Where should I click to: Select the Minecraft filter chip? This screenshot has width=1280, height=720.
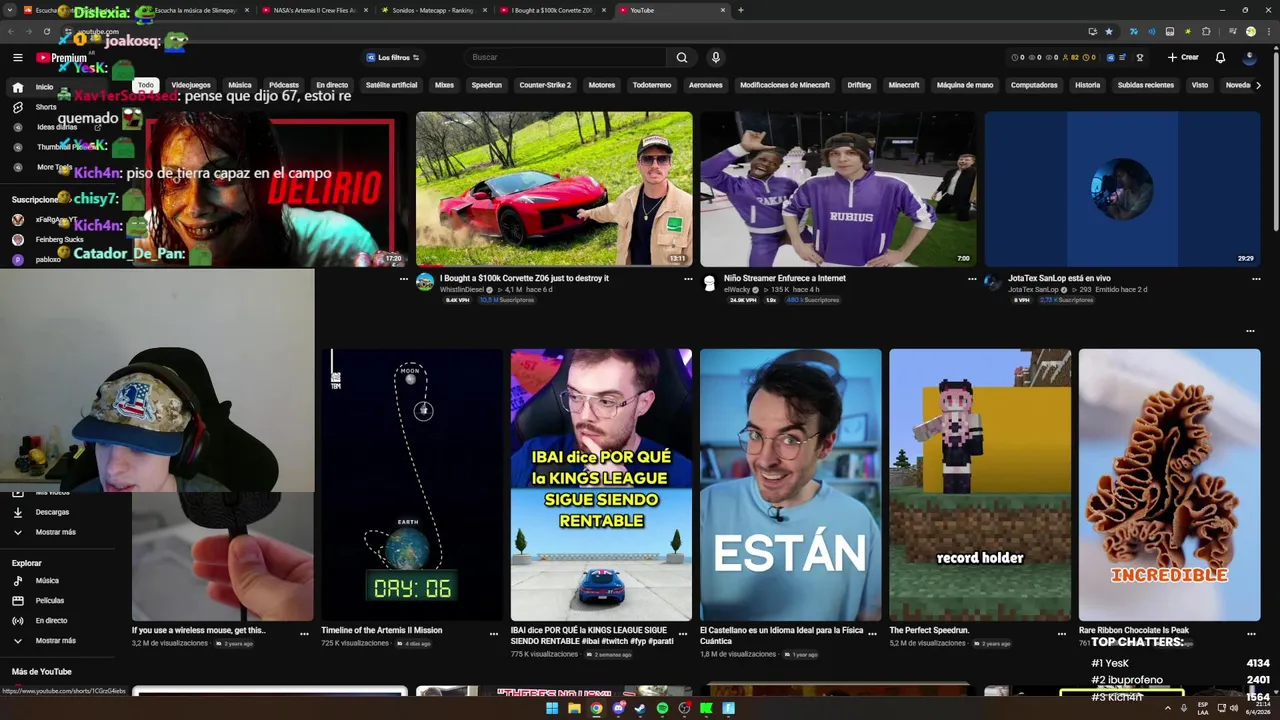click(904, 85)
